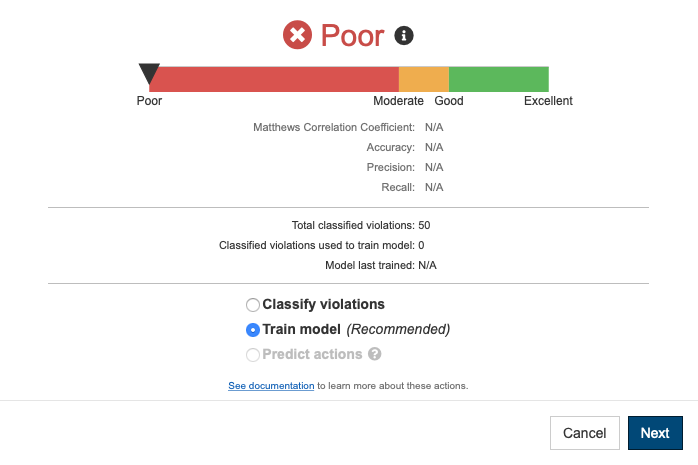This screenshot has width=698, height=465.
Task: Select the Train model radio button
Action: pos(253,330)
